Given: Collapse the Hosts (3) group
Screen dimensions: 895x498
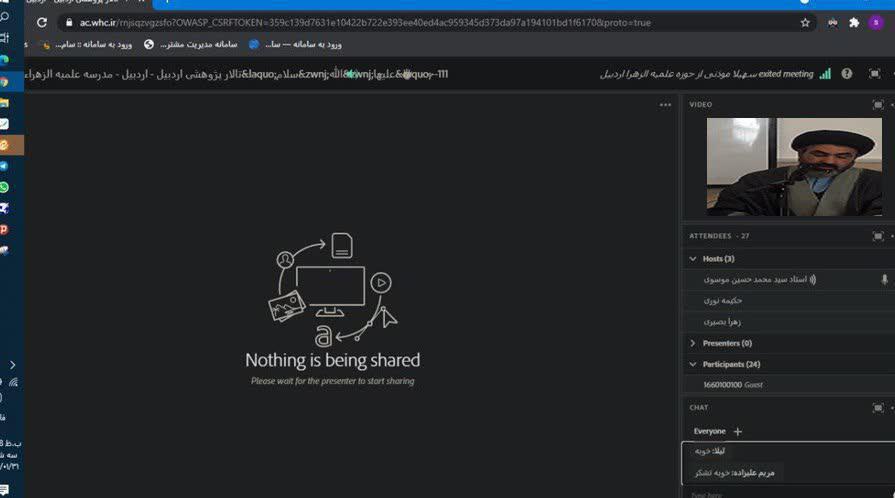Looking at the screenshot, I should click(692, 259).
